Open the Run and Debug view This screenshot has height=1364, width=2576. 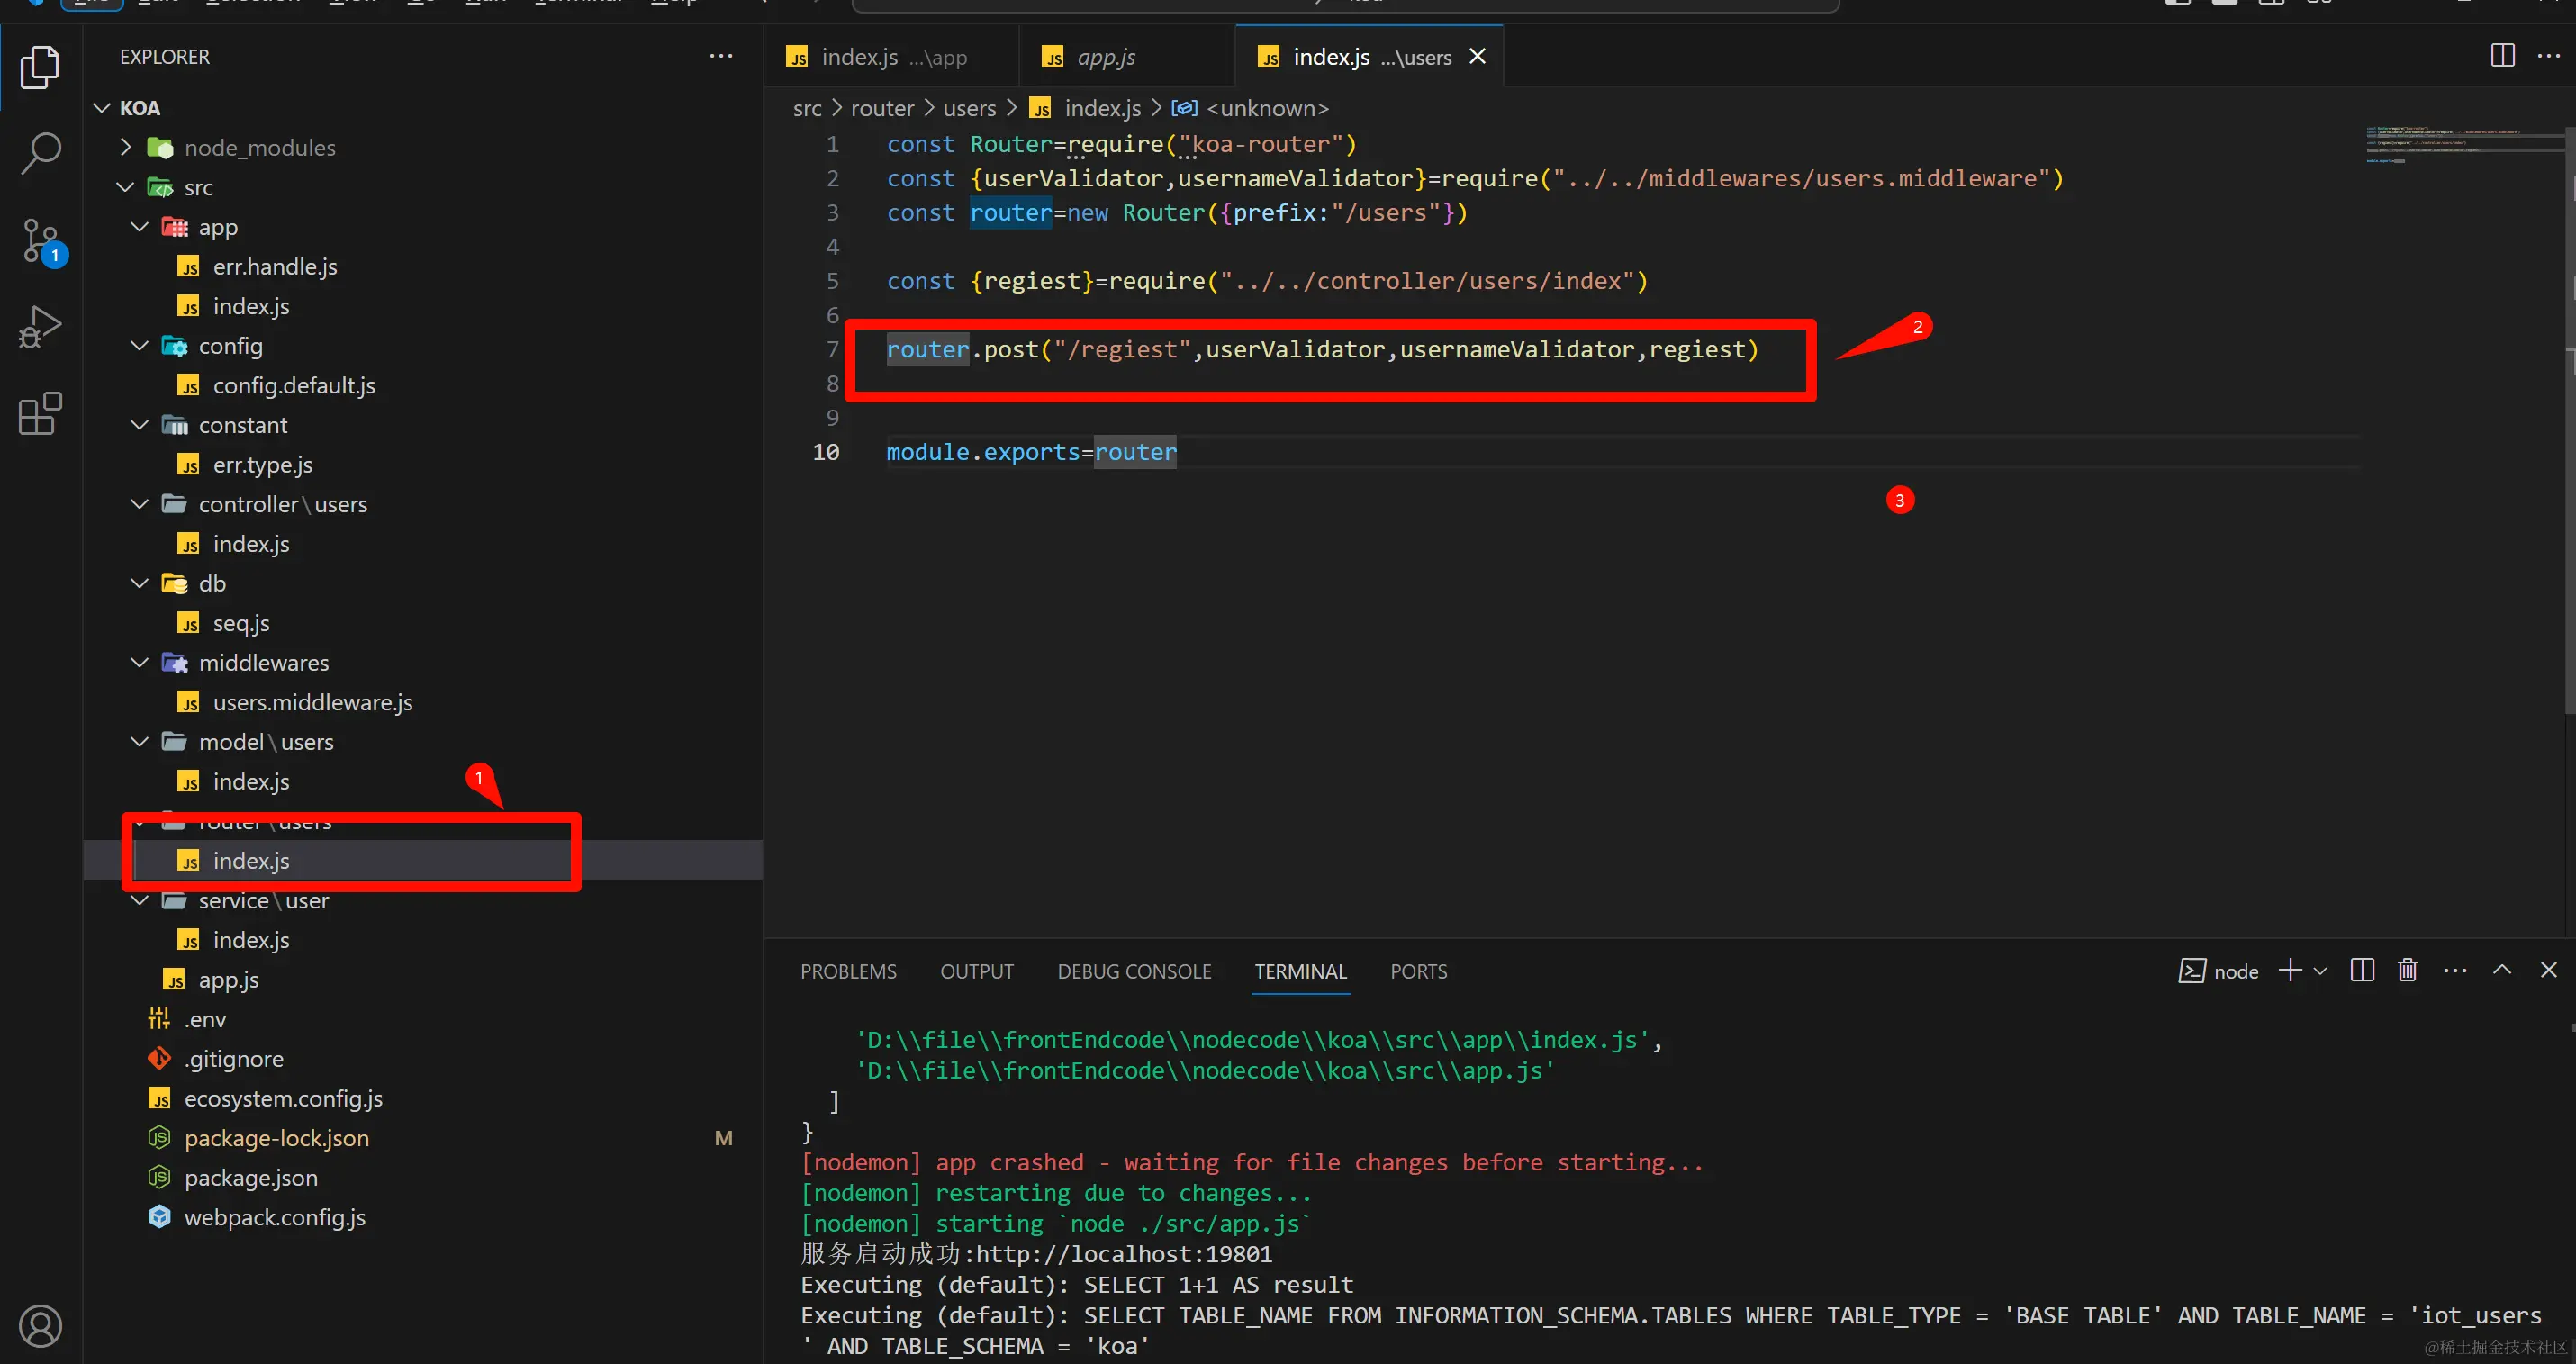pyautogui.click(x=40, y=327)
